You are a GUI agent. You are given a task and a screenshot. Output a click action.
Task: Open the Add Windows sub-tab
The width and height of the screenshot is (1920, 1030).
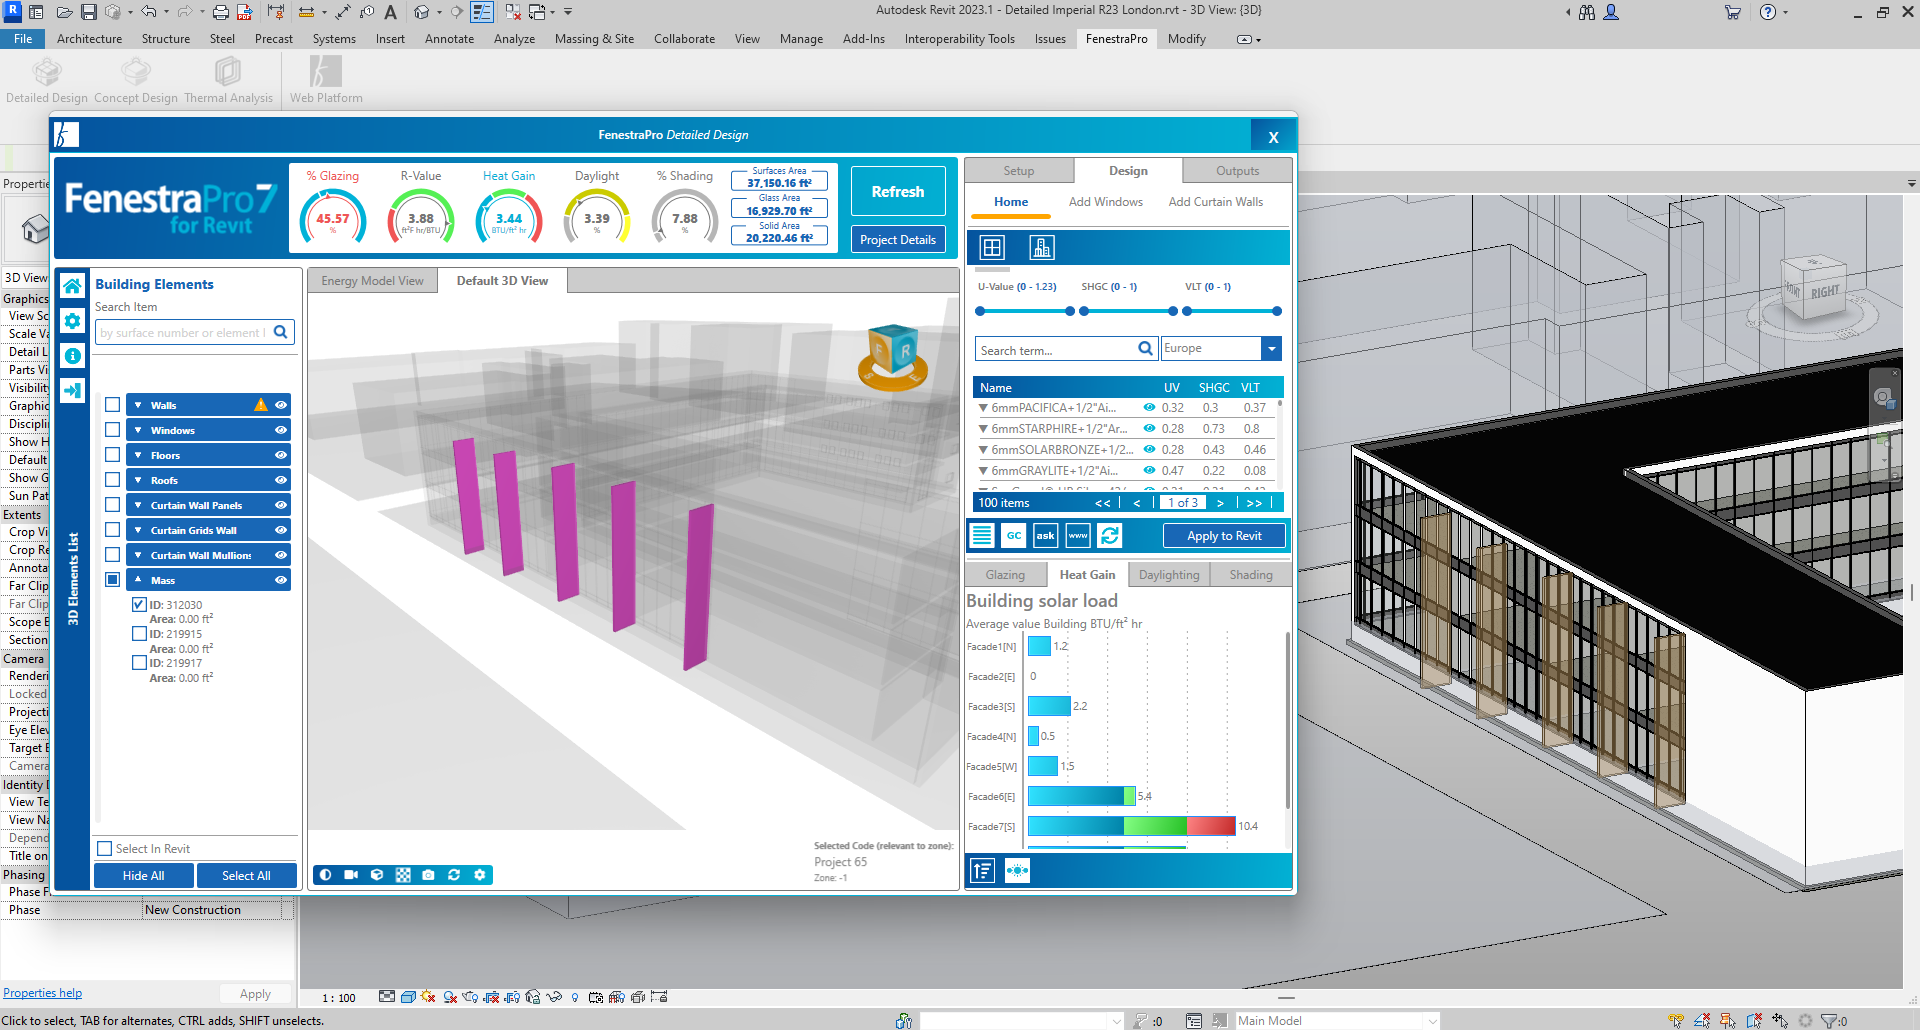tap(1105, 202)
